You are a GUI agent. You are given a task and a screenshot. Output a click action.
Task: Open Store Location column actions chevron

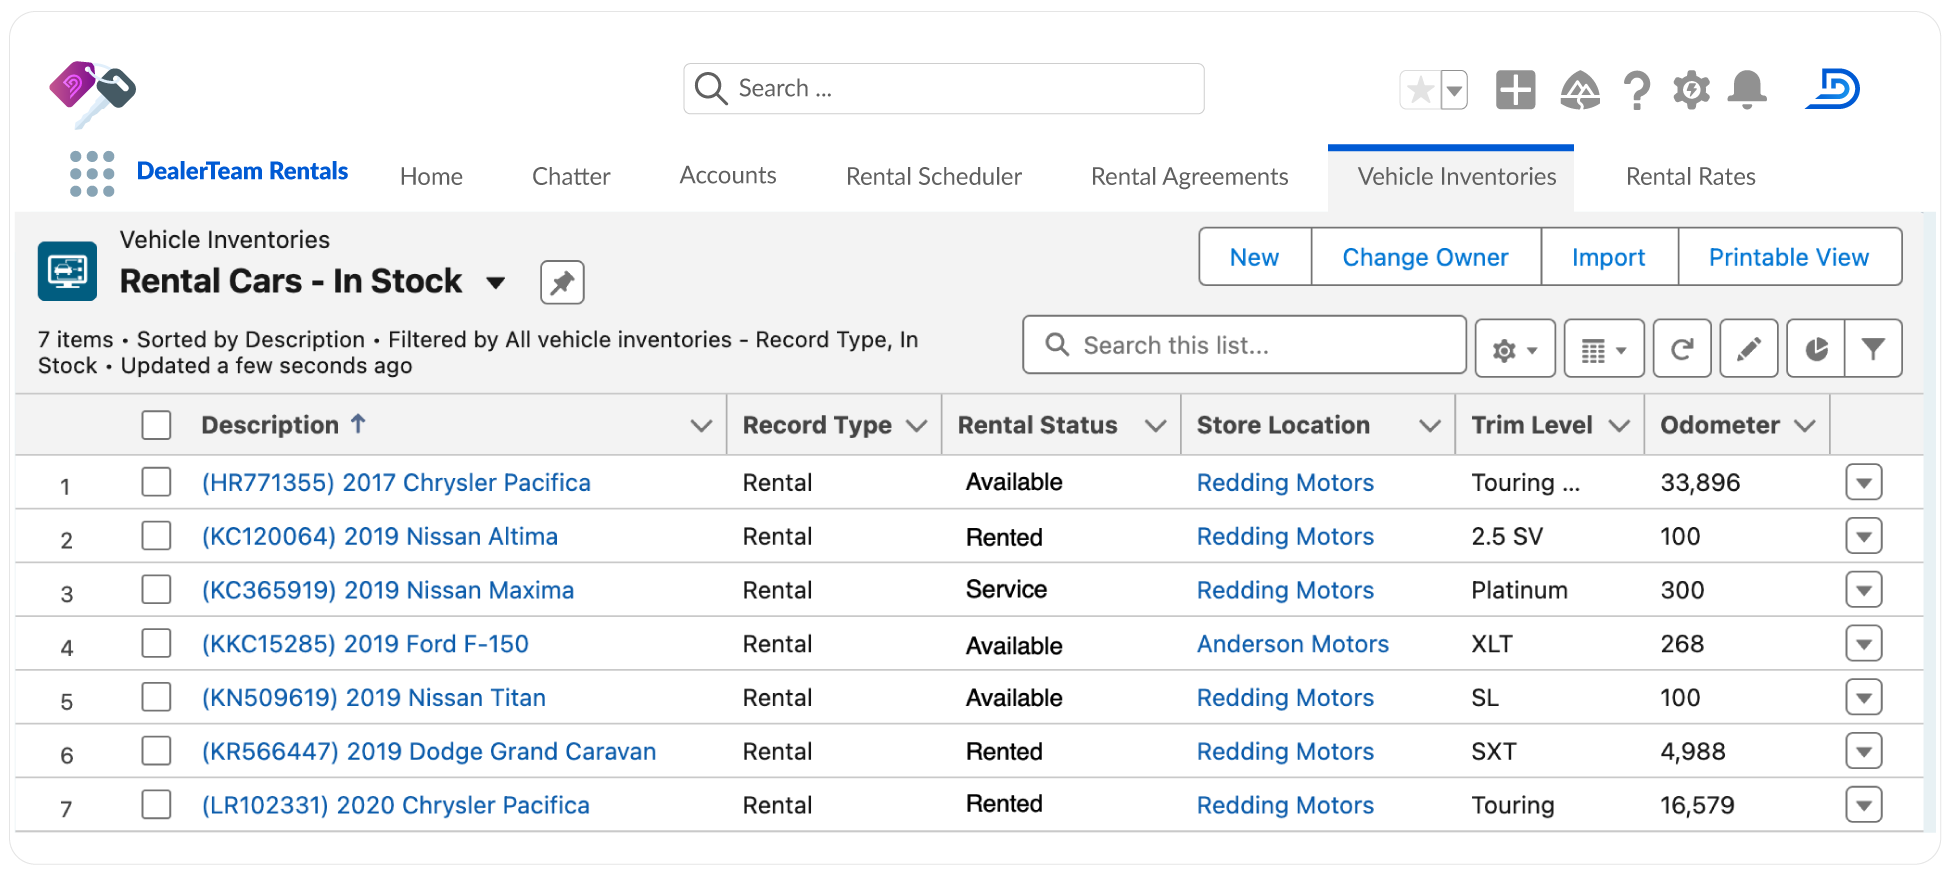pyautogui.click(x=1430, y=426)
